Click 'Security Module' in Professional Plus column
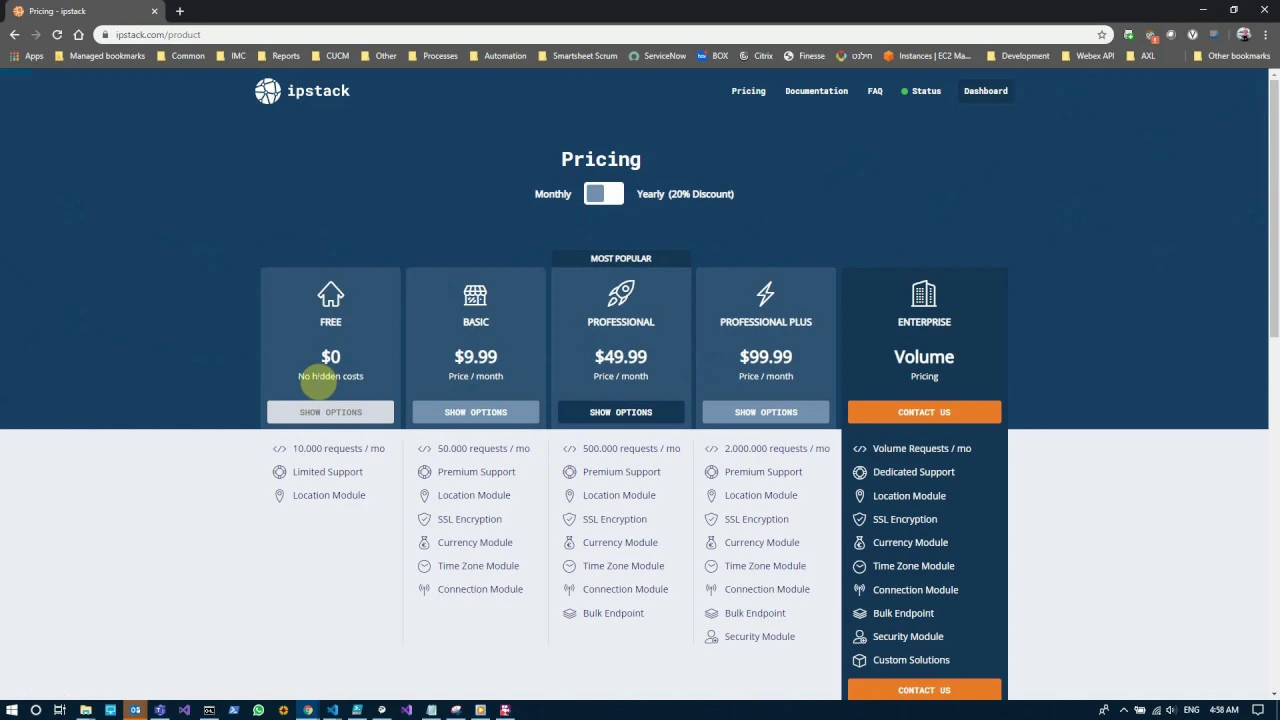 click(x=760, y=636)
